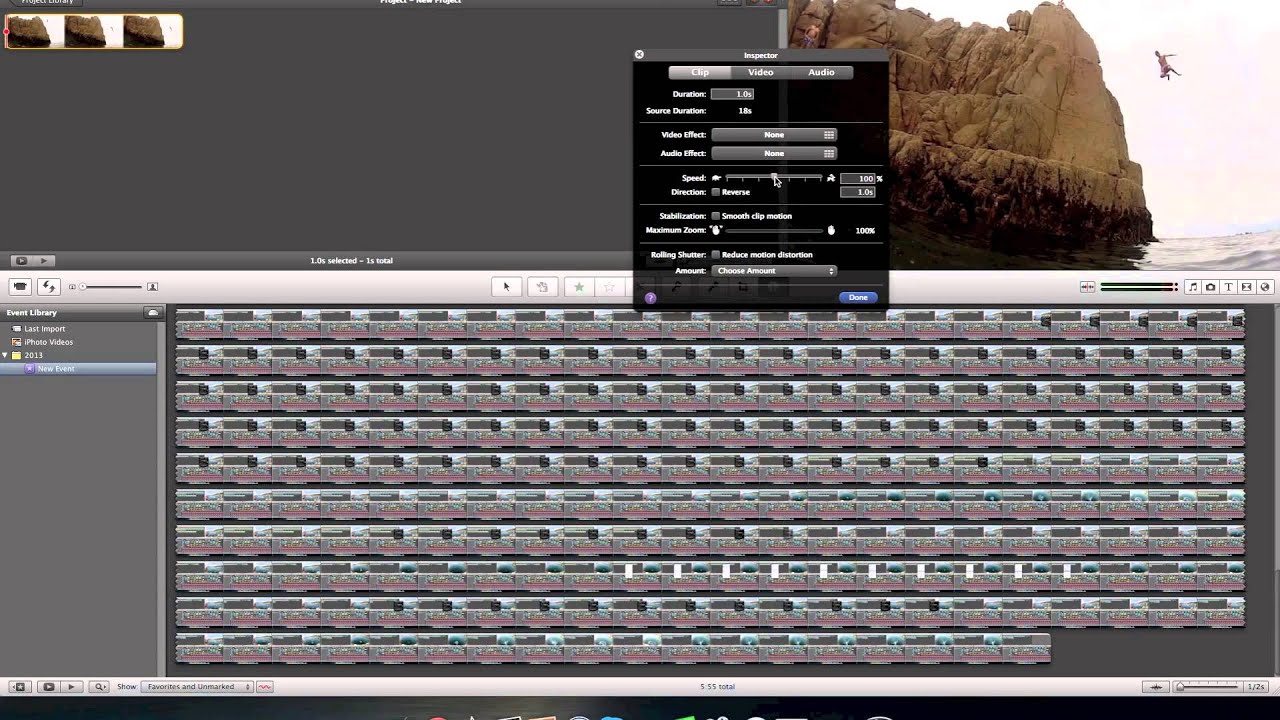Open the music and sound effects browser
Screen dimensions: 1280x720
pos(1192,287)
